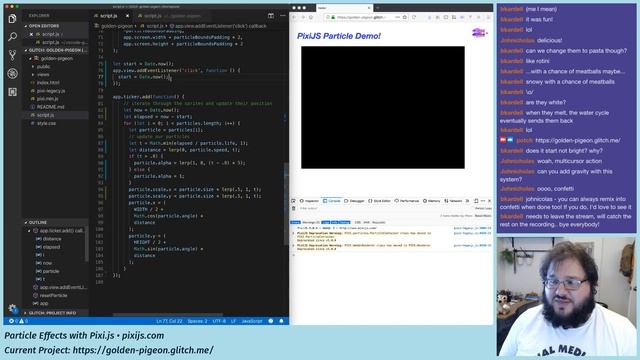Screen dimensions: 640x360
Task: Open pixi-legacy.js in the Explorer
Action: tap(51, 91)
